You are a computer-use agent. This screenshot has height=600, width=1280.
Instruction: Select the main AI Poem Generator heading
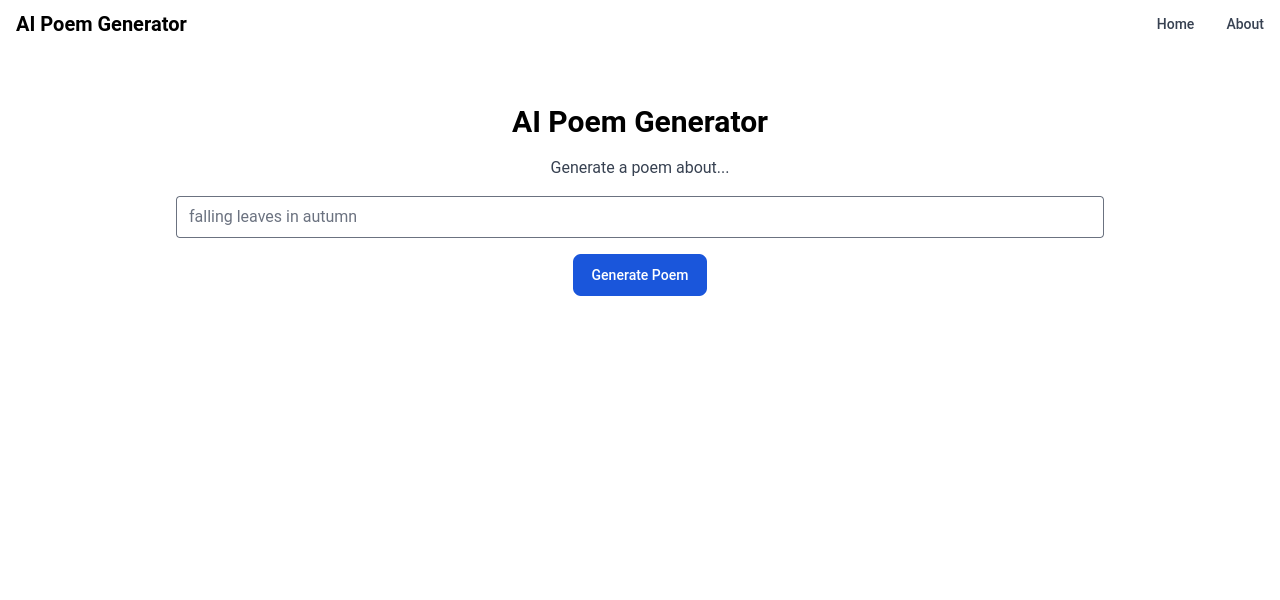pos(640,122)
